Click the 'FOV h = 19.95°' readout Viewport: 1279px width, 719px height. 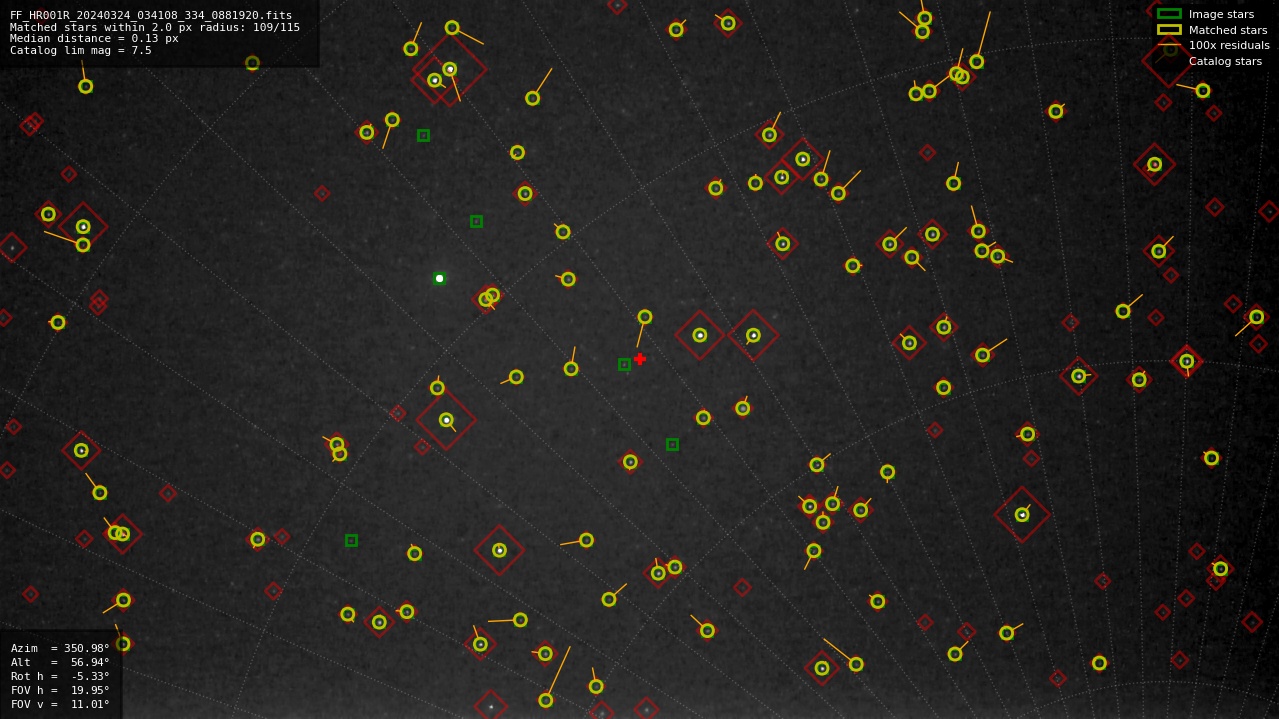(60, 690)
